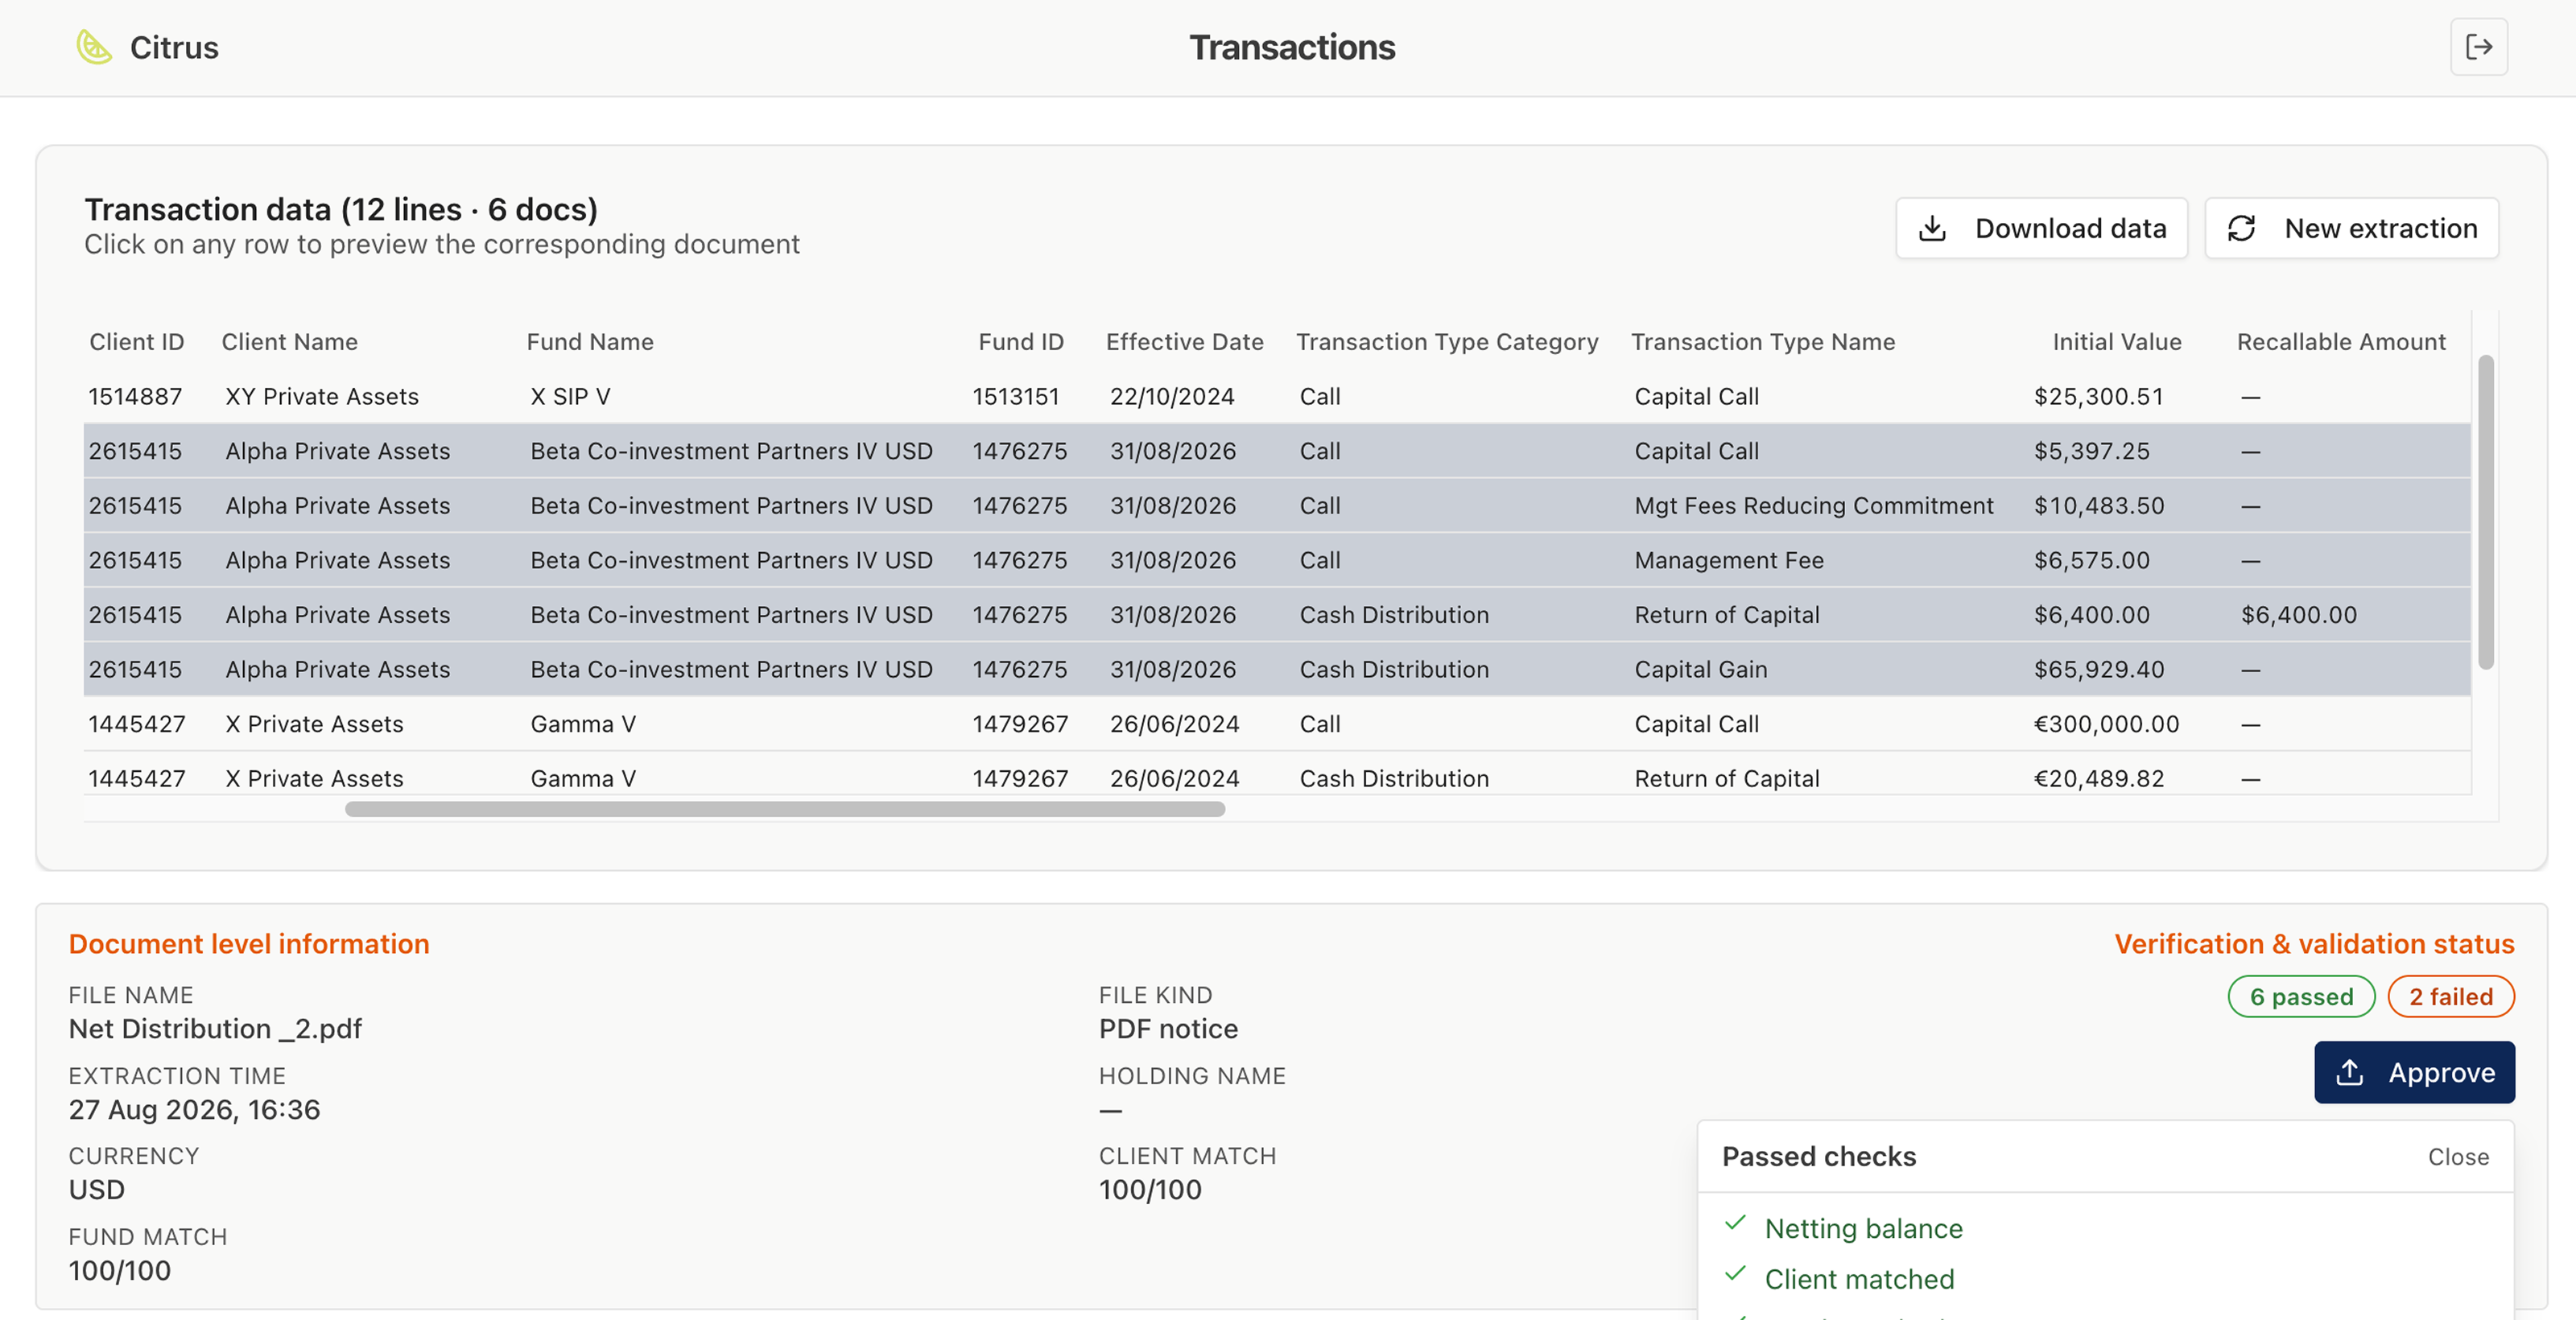Click the X SIP V fund name
Screen dimensions: 2576x1320
pyautogui.click(x=570, y=396)
